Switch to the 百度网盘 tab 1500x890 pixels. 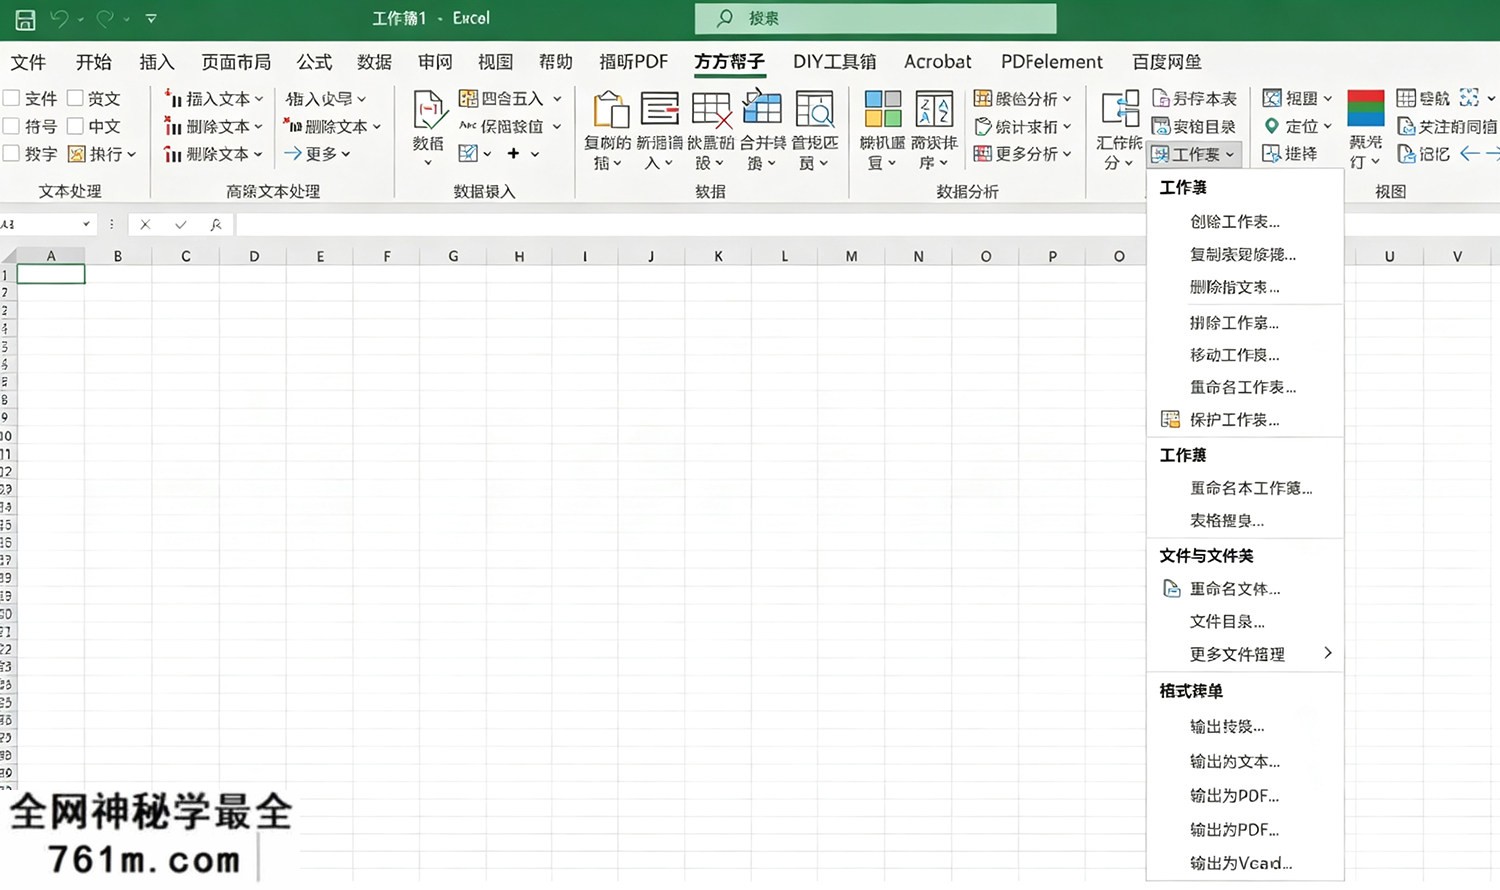1166,62
